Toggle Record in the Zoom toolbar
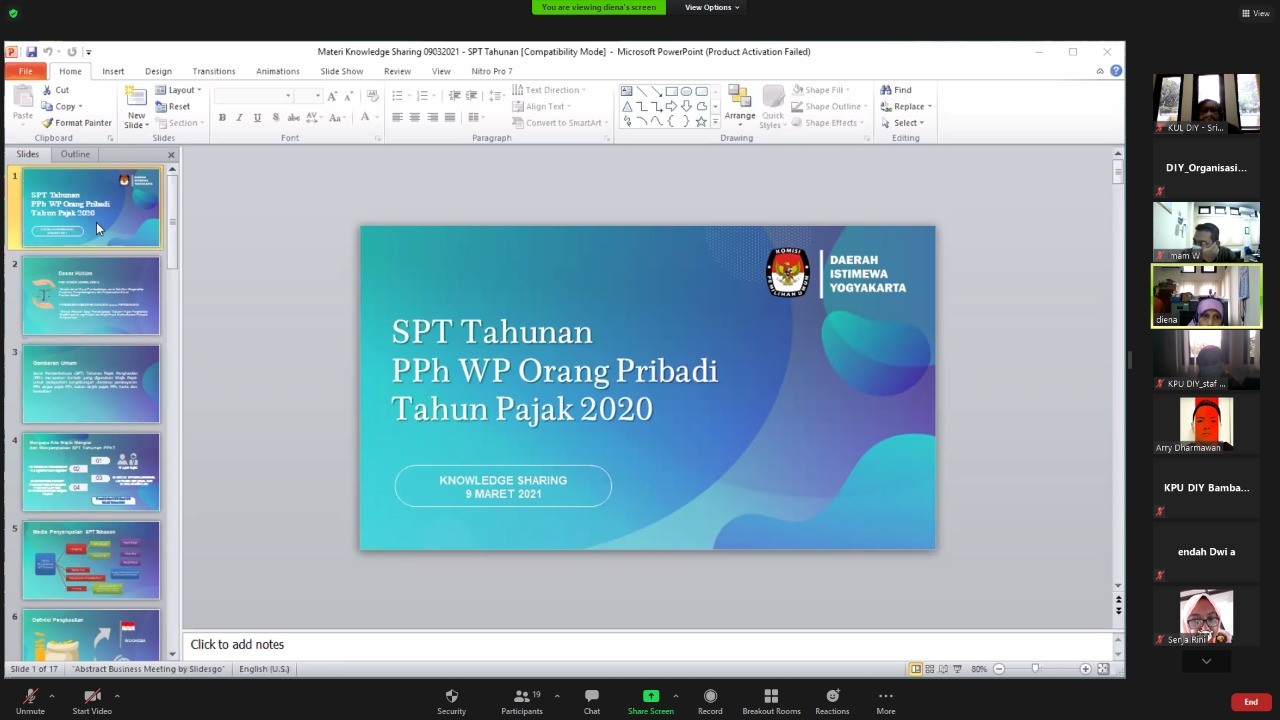Viewport: 1280px width, 720px height. 710,701
